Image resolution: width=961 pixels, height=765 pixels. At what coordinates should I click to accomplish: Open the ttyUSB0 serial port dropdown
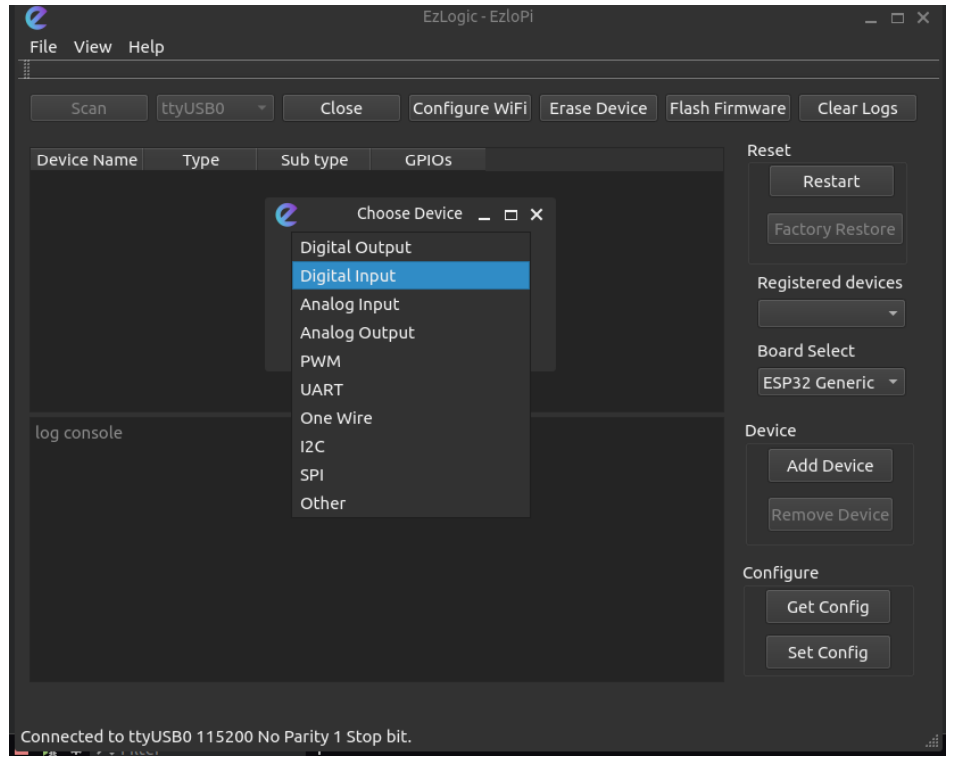[x=215, y=108]
